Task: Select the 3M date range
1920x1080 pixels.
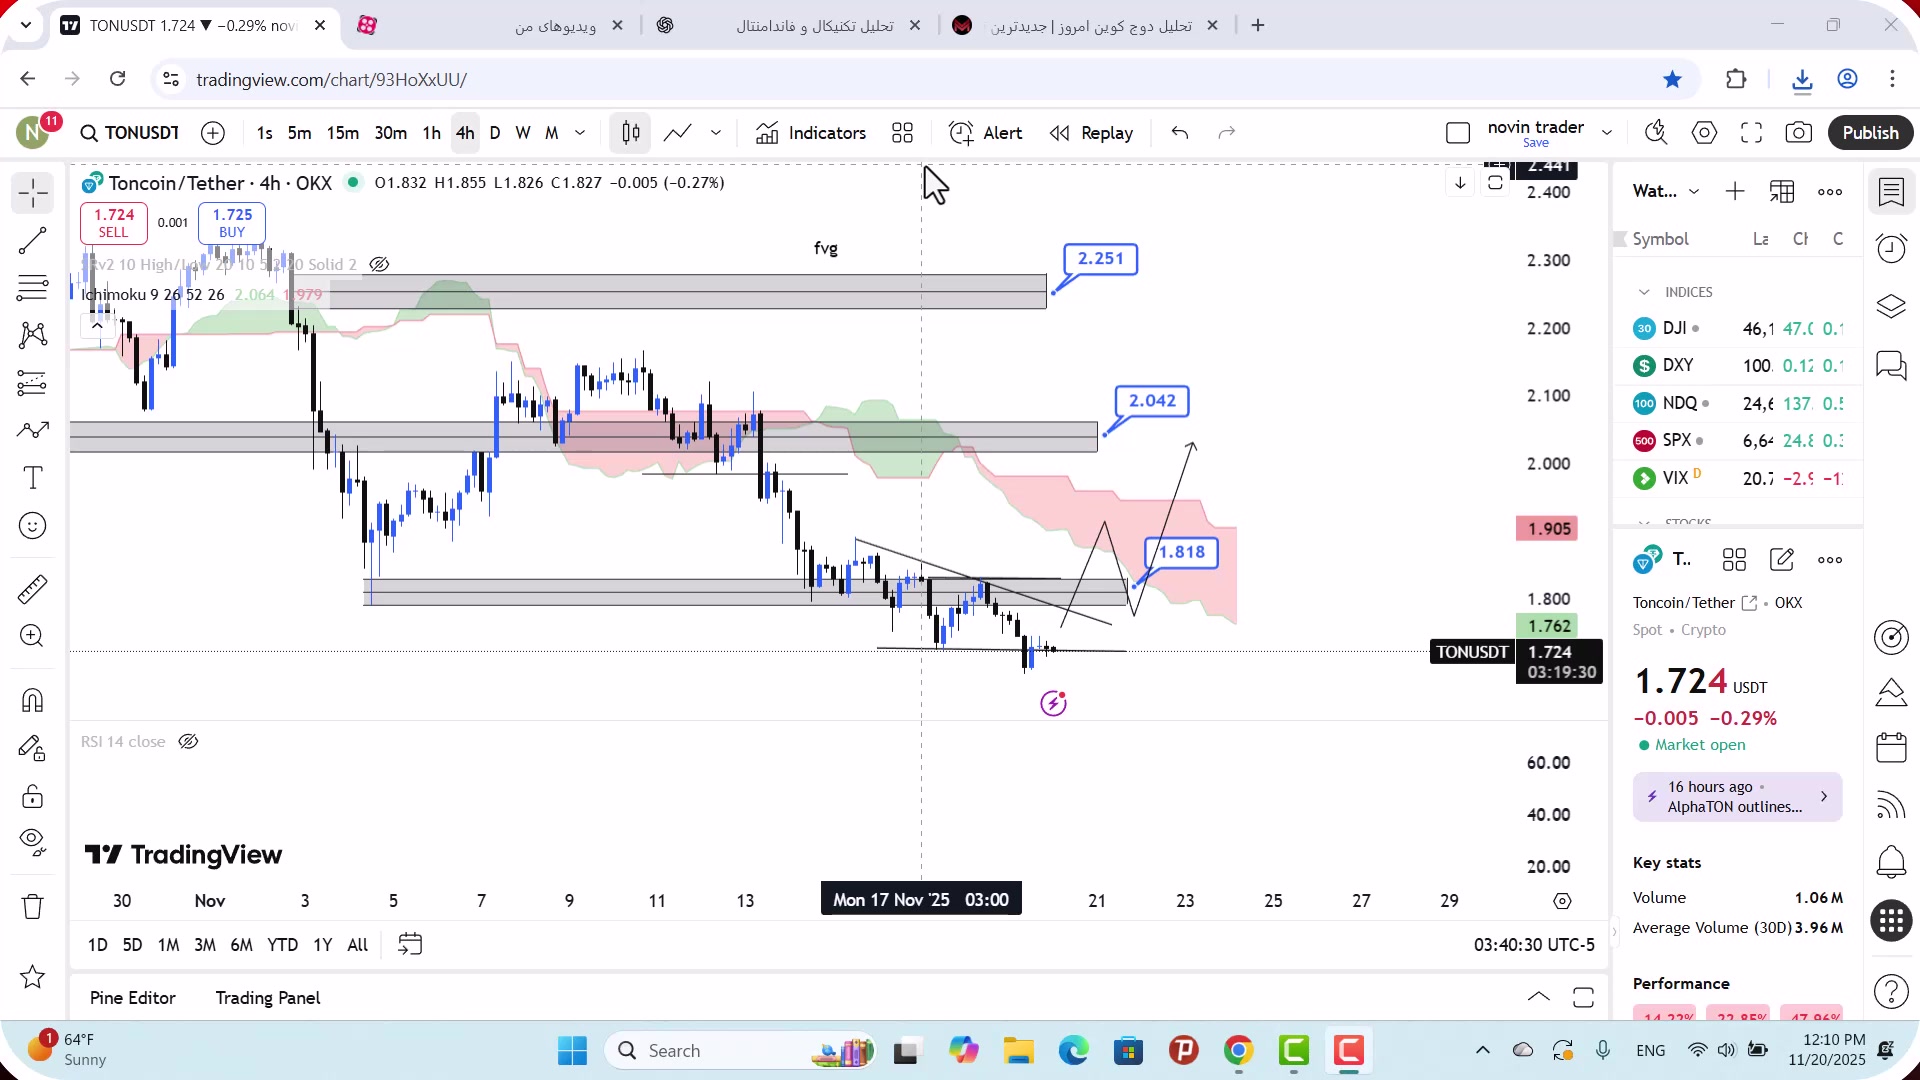Action: click(x=205, y=945)
